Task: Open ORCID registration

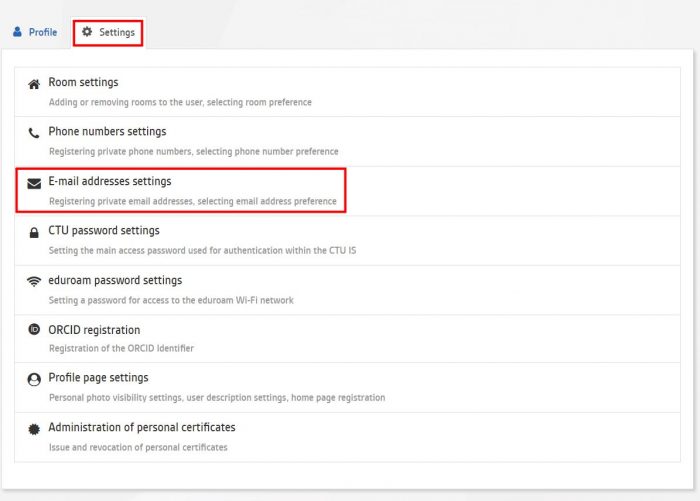Action: click(347, 339)
